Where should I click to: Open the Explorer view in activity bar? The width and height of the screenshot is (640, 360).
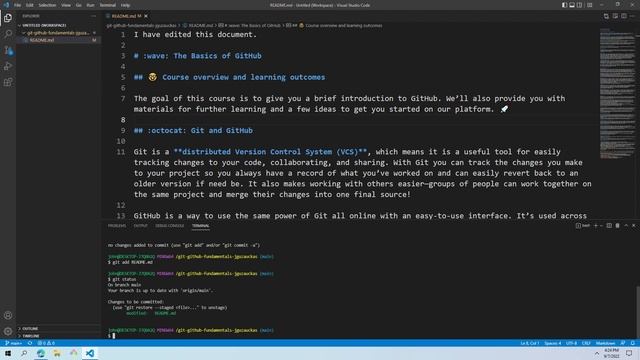tap(8, 18)
